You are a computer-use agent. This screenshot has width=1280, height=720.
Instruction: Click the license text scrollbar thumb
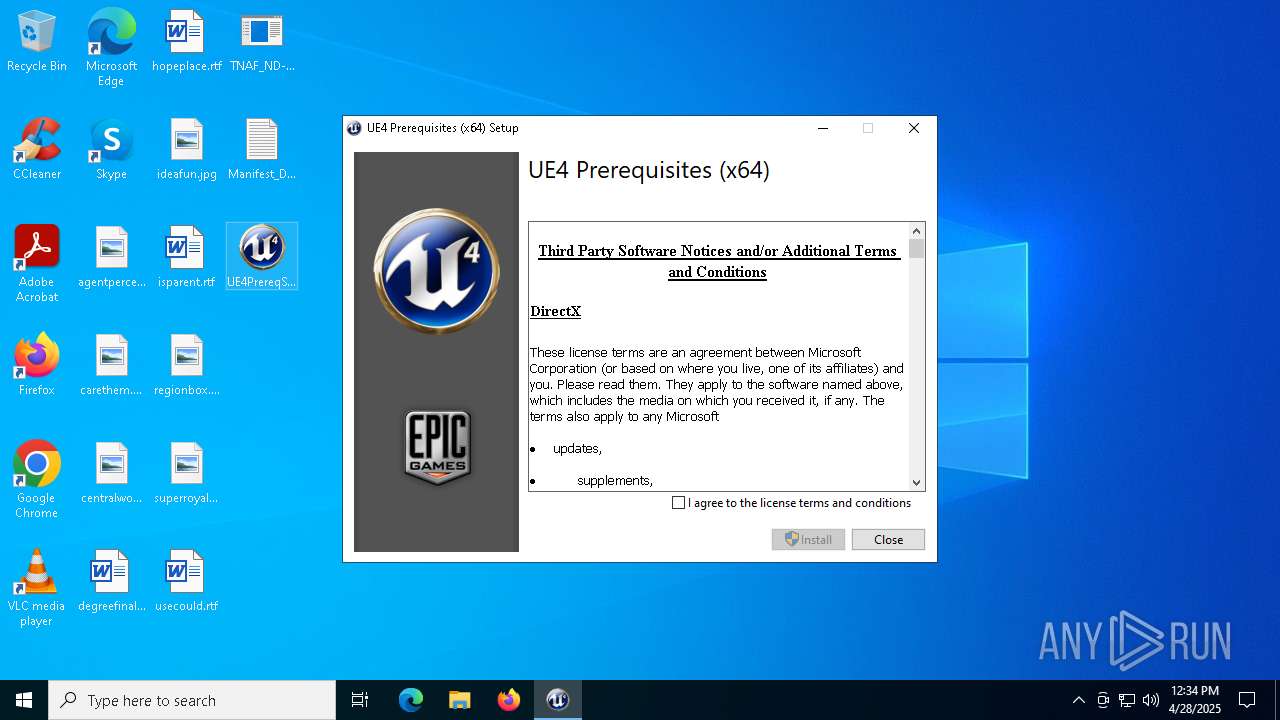pos(916,249)
